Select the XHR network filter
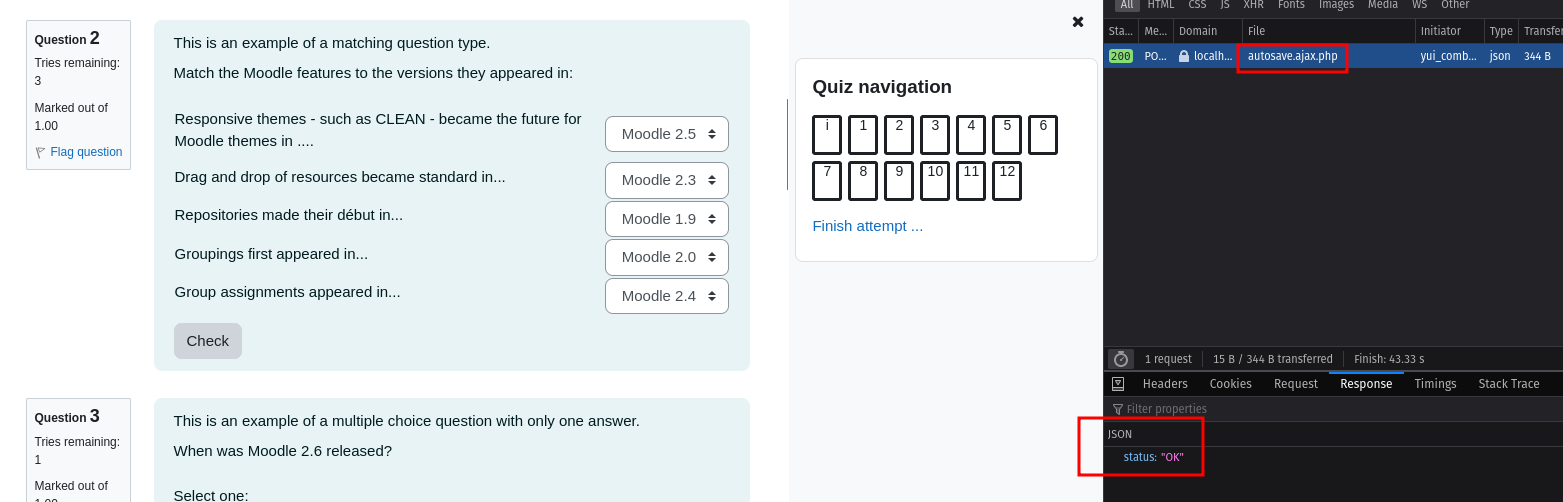Viewport: 1563px width, 502px height. tap(1253, 5)
